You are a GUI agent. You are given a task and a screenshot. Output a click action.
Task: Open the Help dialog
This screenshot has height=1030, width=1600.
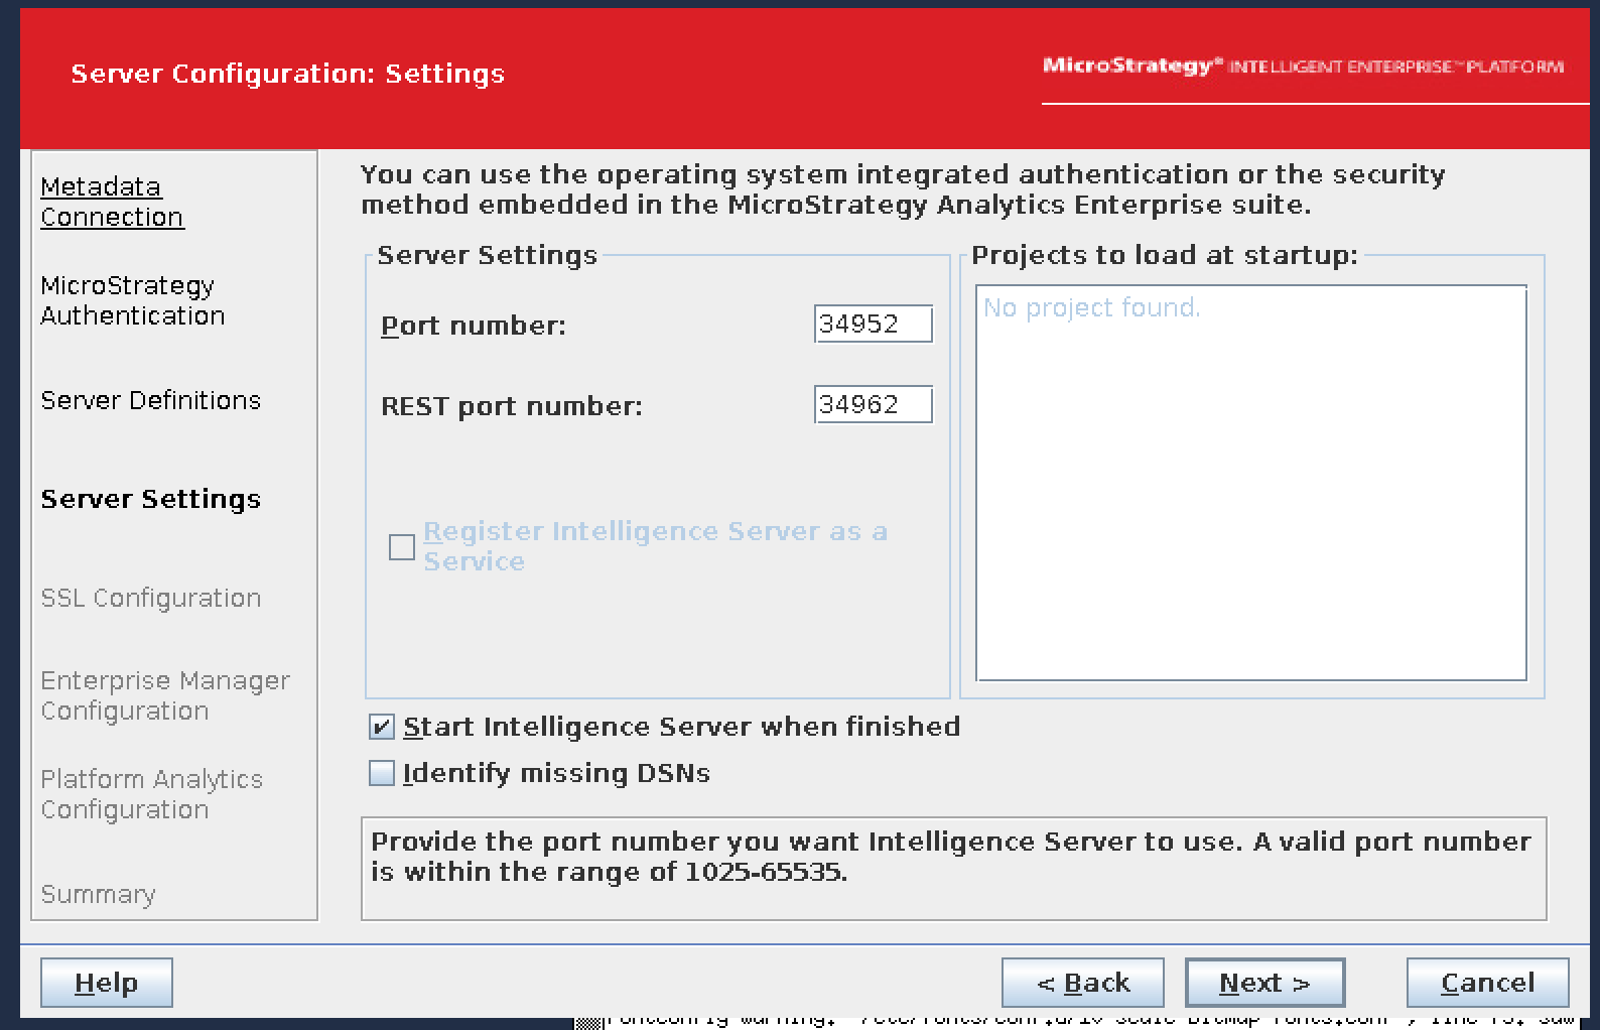point(105,982)
